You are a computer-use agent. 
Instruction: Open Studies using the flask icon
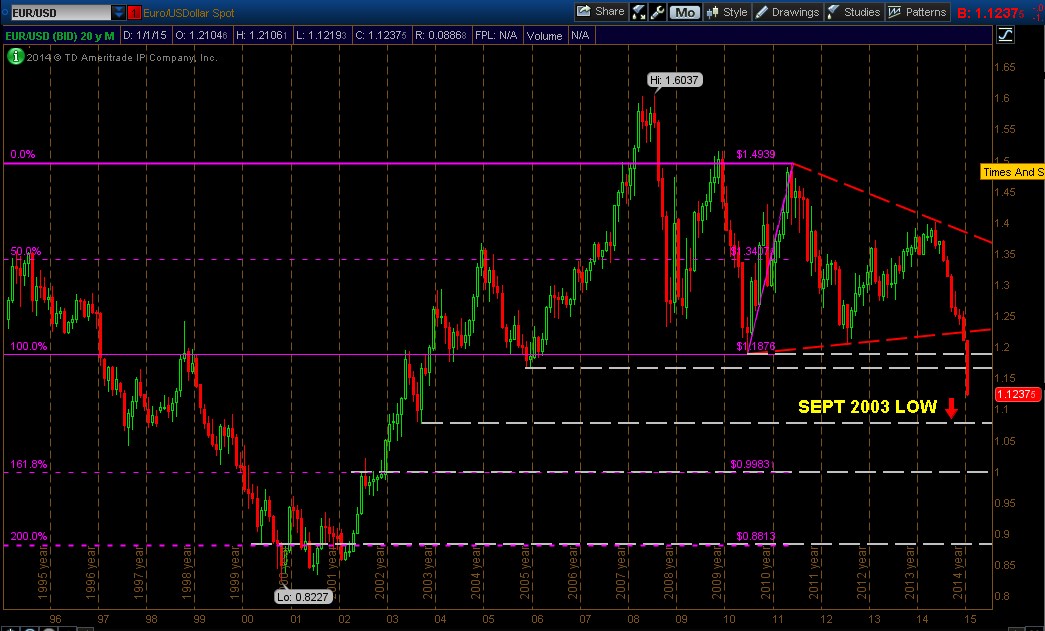pos(832,11)
